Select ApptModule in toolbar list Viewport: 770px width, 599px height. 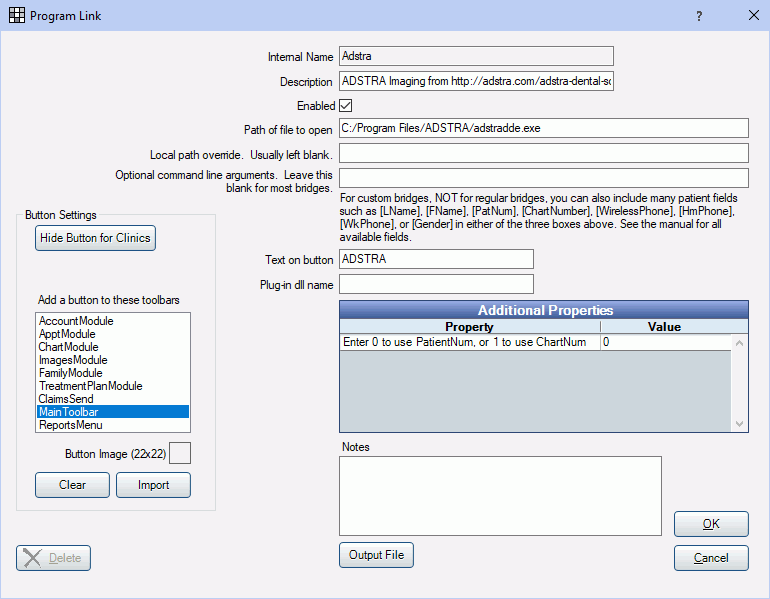click(x=113, y=334)
